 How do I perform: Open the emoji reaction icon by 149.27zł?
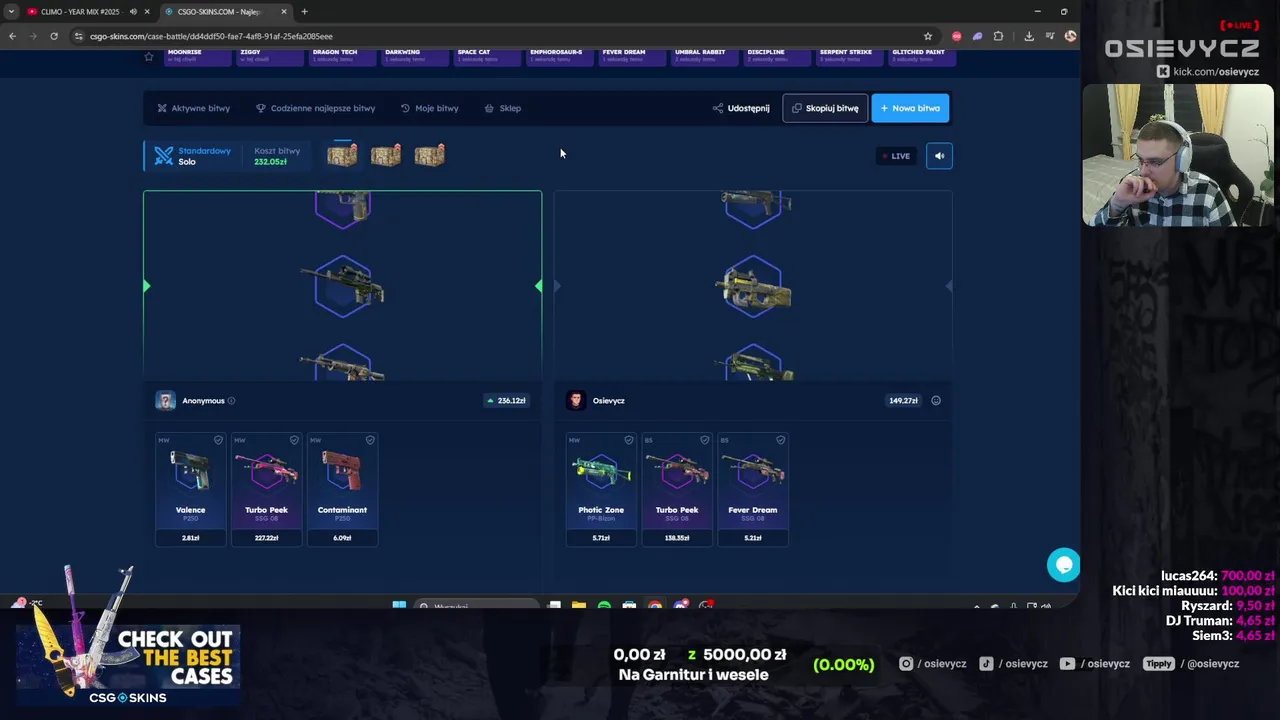coord(936,401)
